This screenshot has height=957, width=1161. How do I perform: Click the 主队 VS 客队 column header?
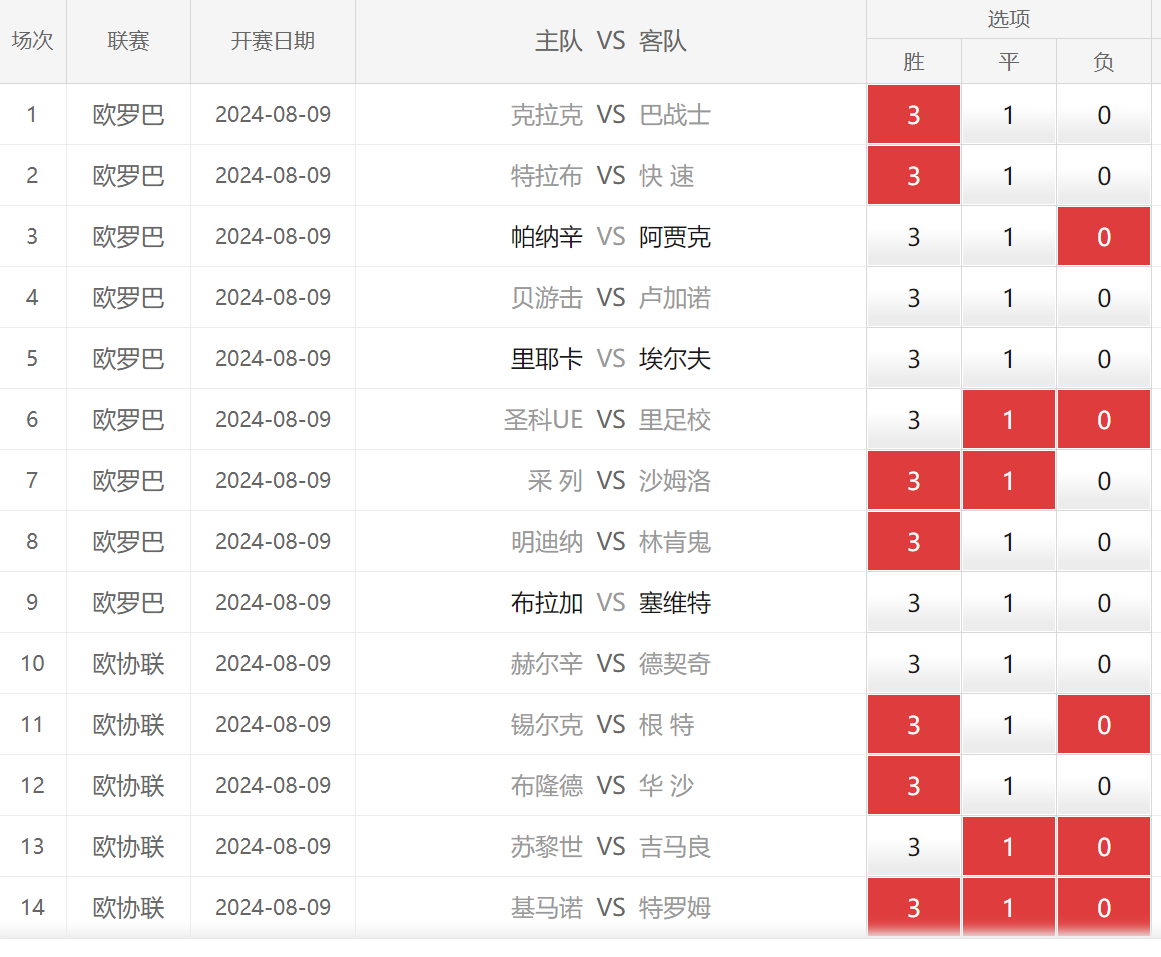(611, 41)
